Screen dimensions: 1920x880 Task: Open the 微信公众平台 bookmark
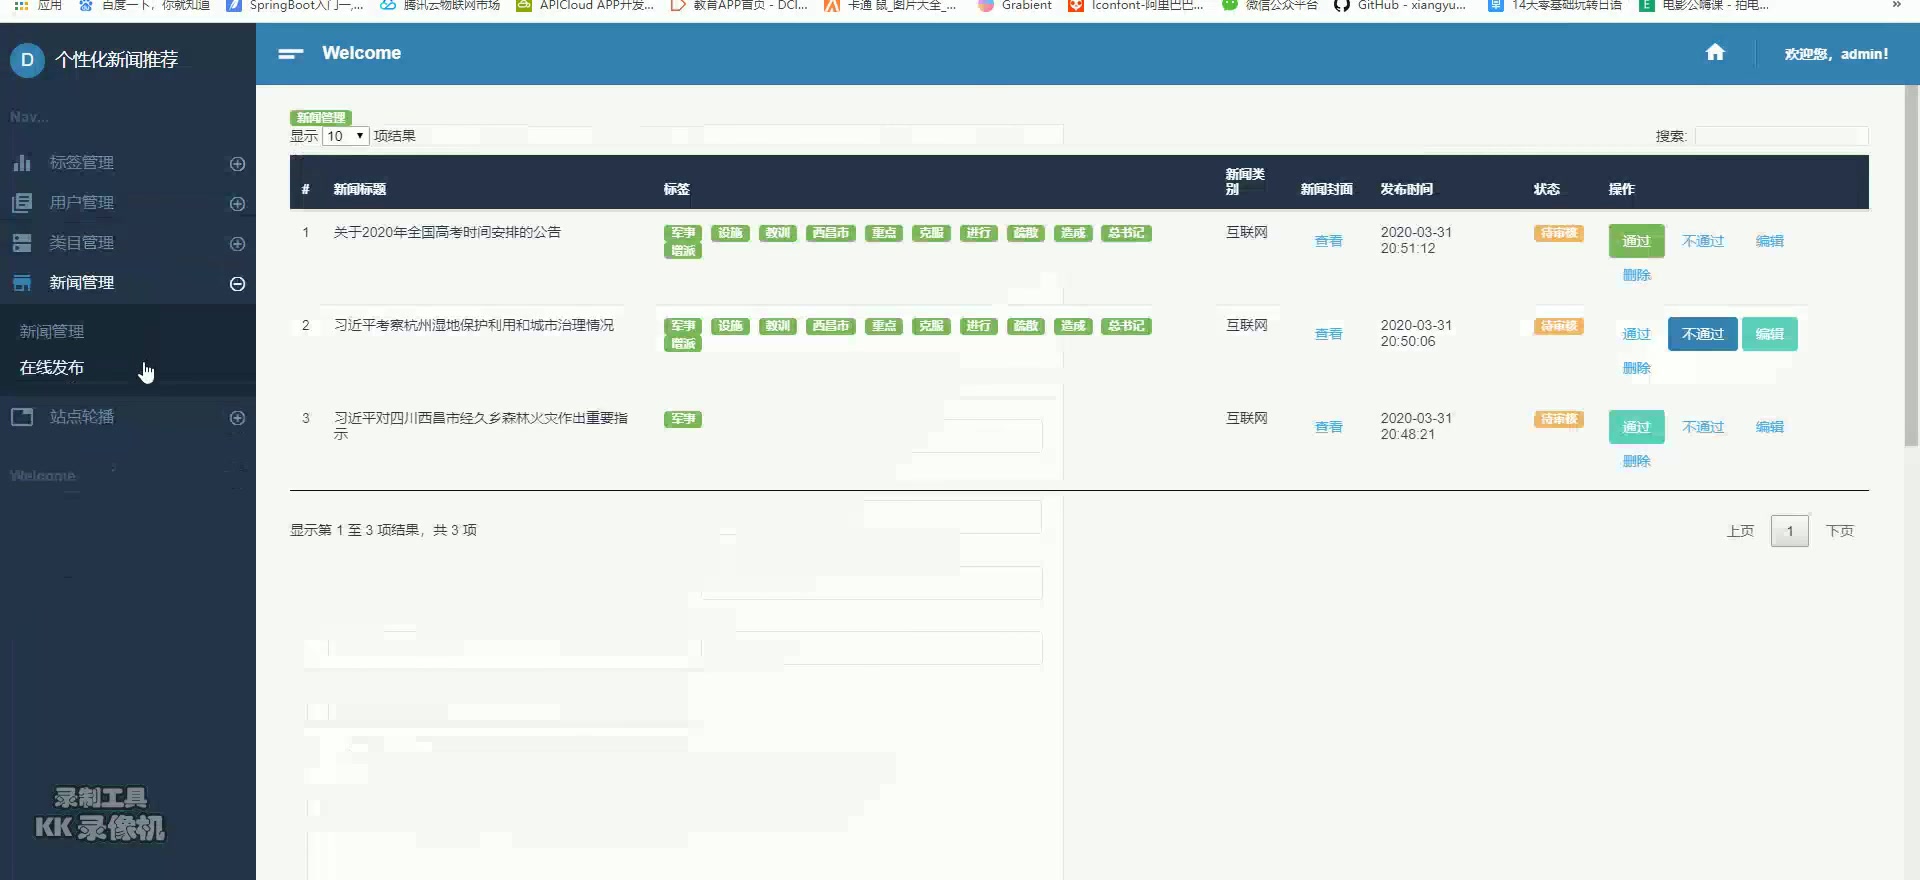coord(1270,5)
